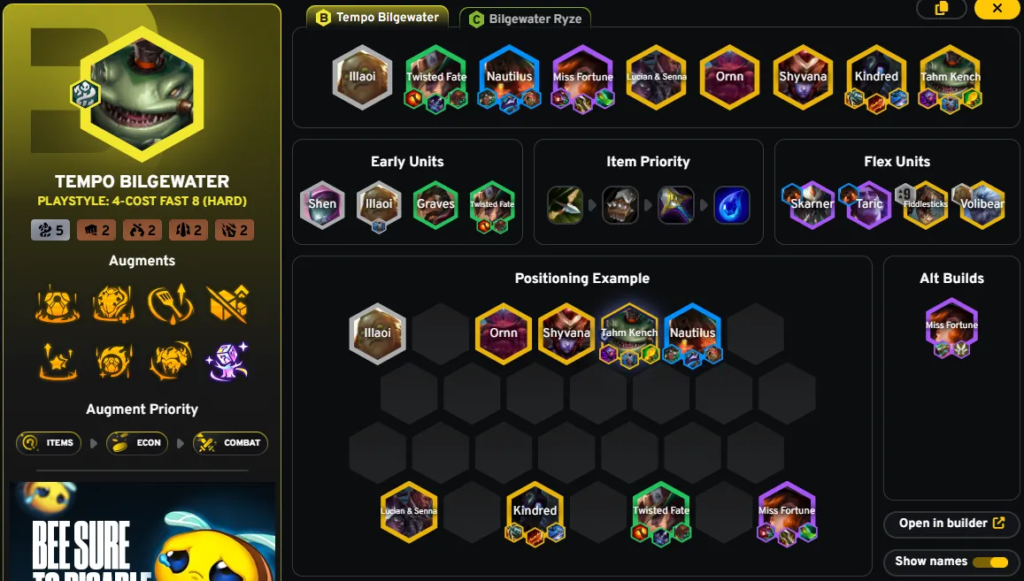
Task: Toggle the Show names switch
Action: coord(991,562)
